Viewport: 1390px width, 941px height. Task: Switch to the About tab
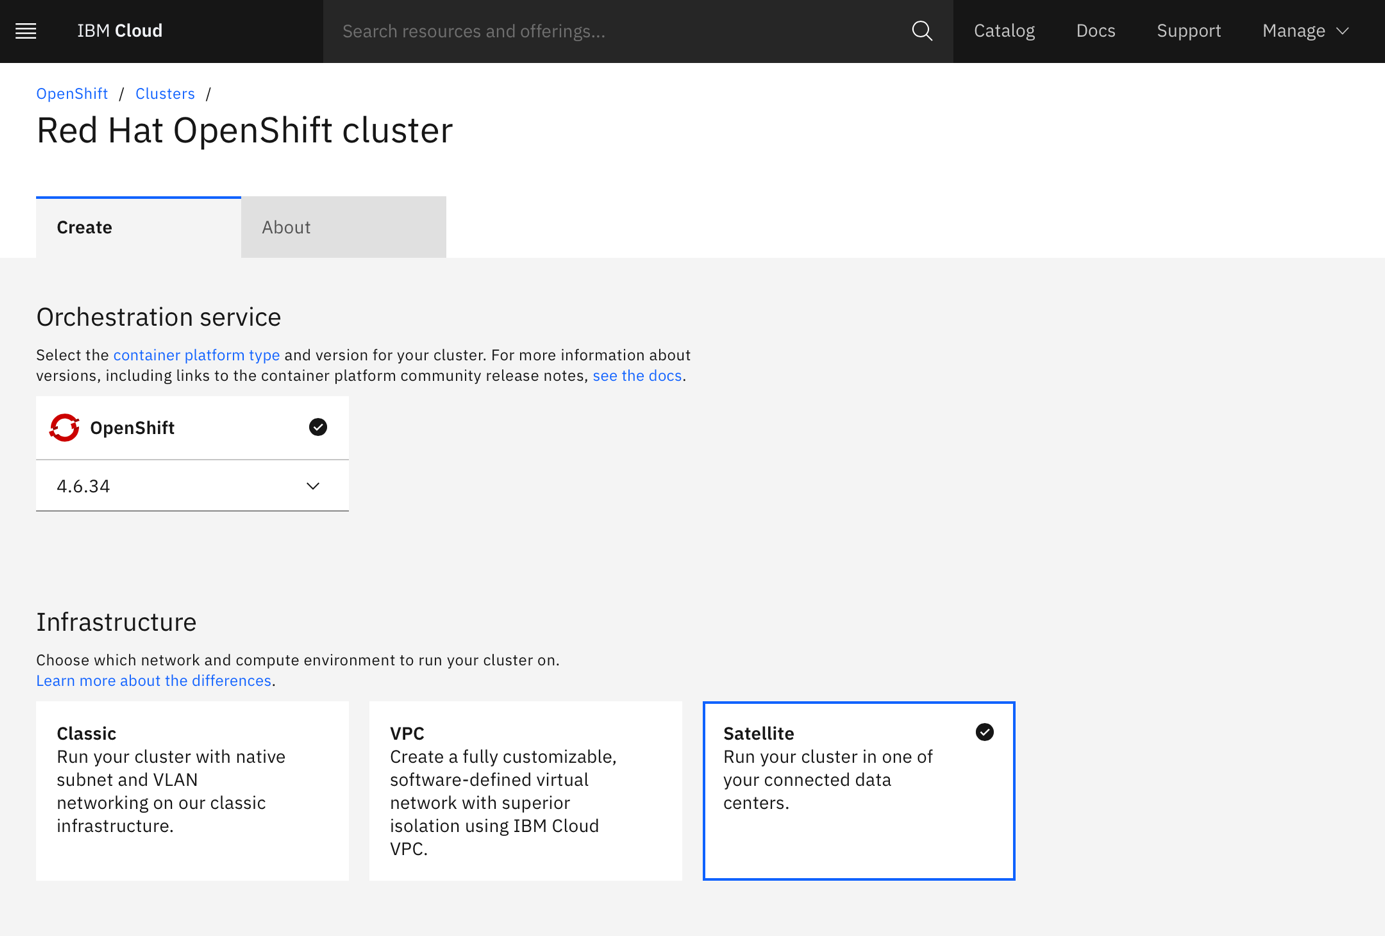coord(343,227)
